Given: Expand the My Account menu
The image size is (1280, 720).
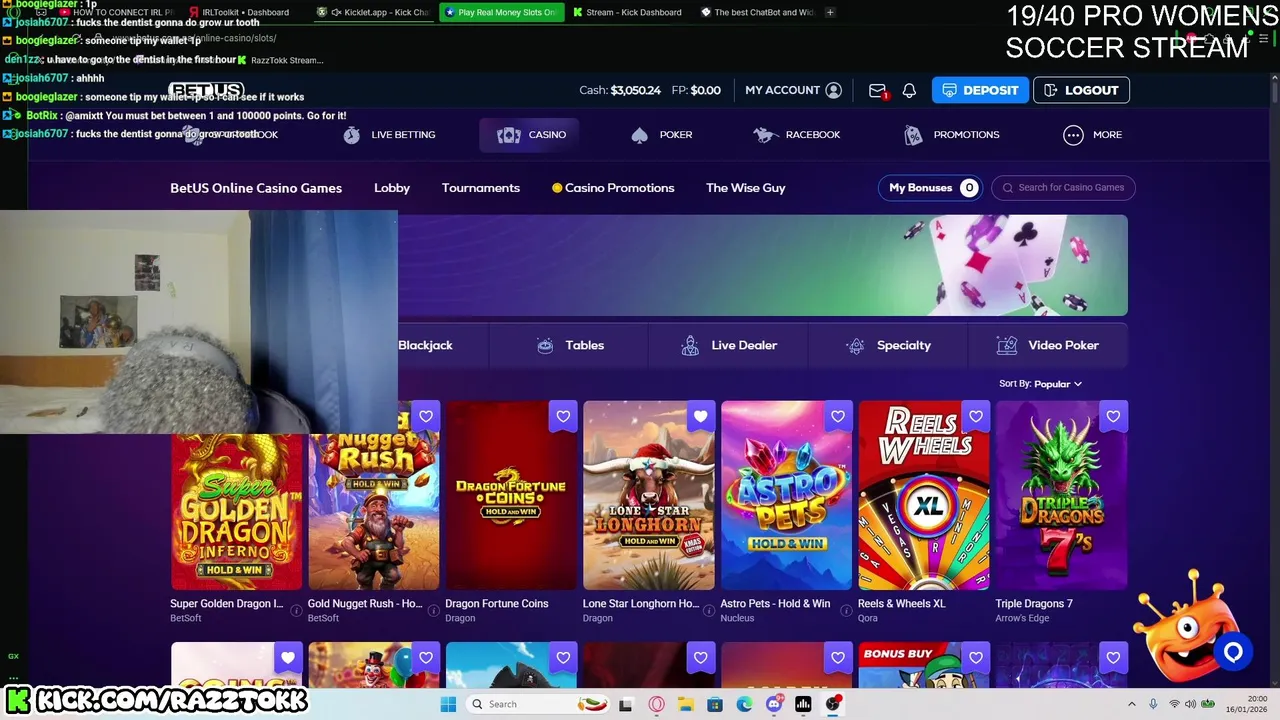Looking at the screenshot, I should [793, 90].
